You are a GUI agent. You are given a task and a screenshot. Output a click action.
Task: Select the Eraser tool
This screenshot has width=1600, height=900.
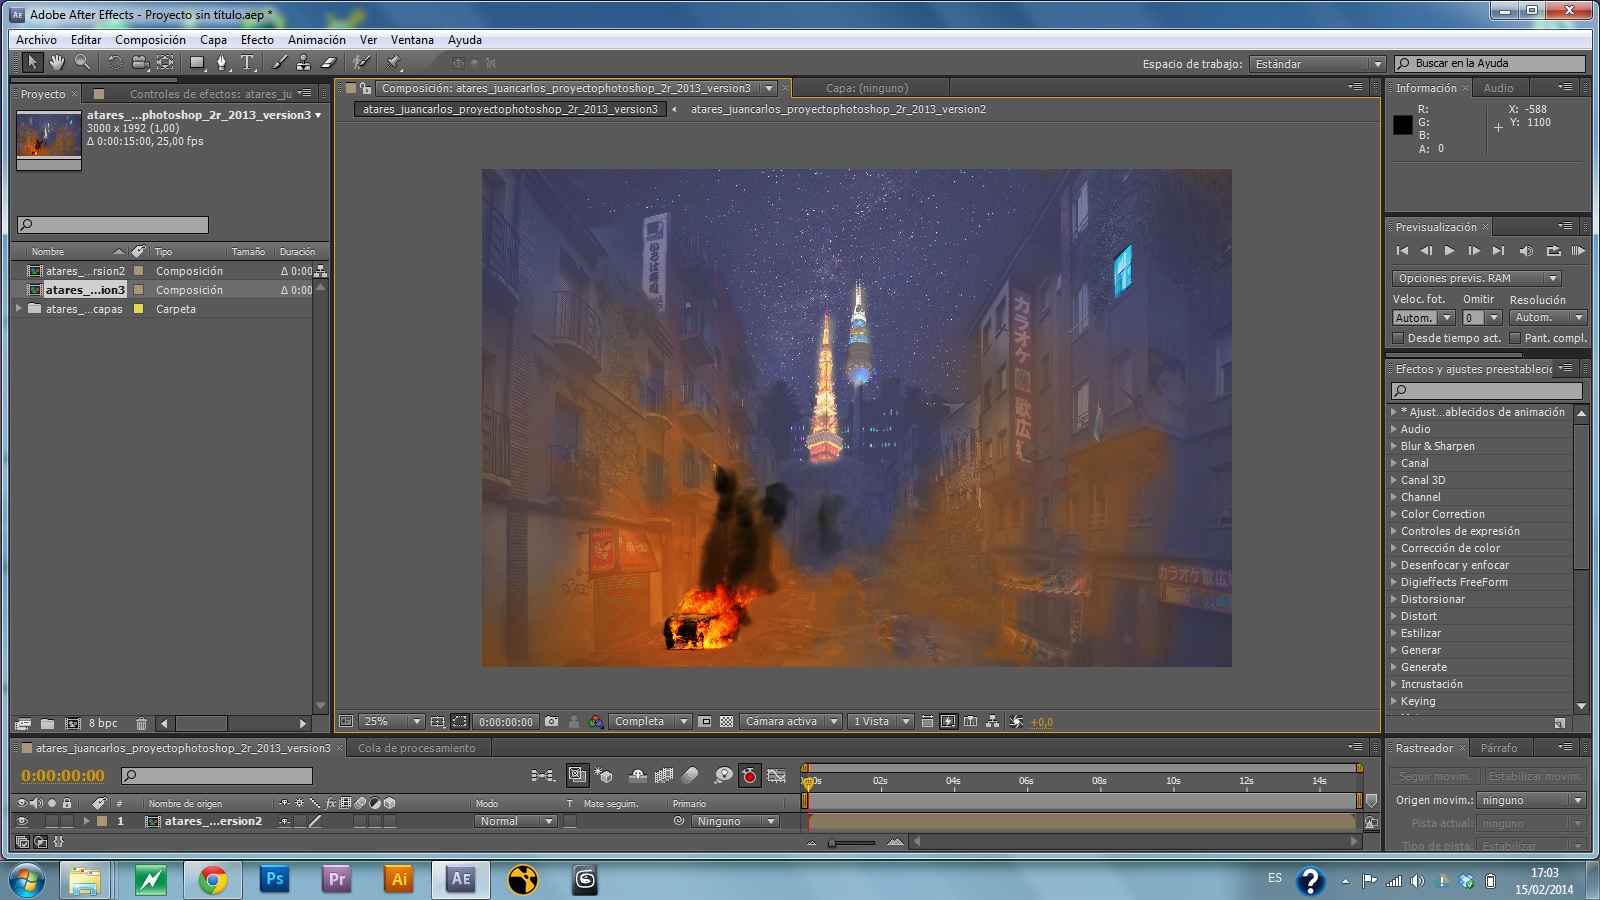click(328, 63)
